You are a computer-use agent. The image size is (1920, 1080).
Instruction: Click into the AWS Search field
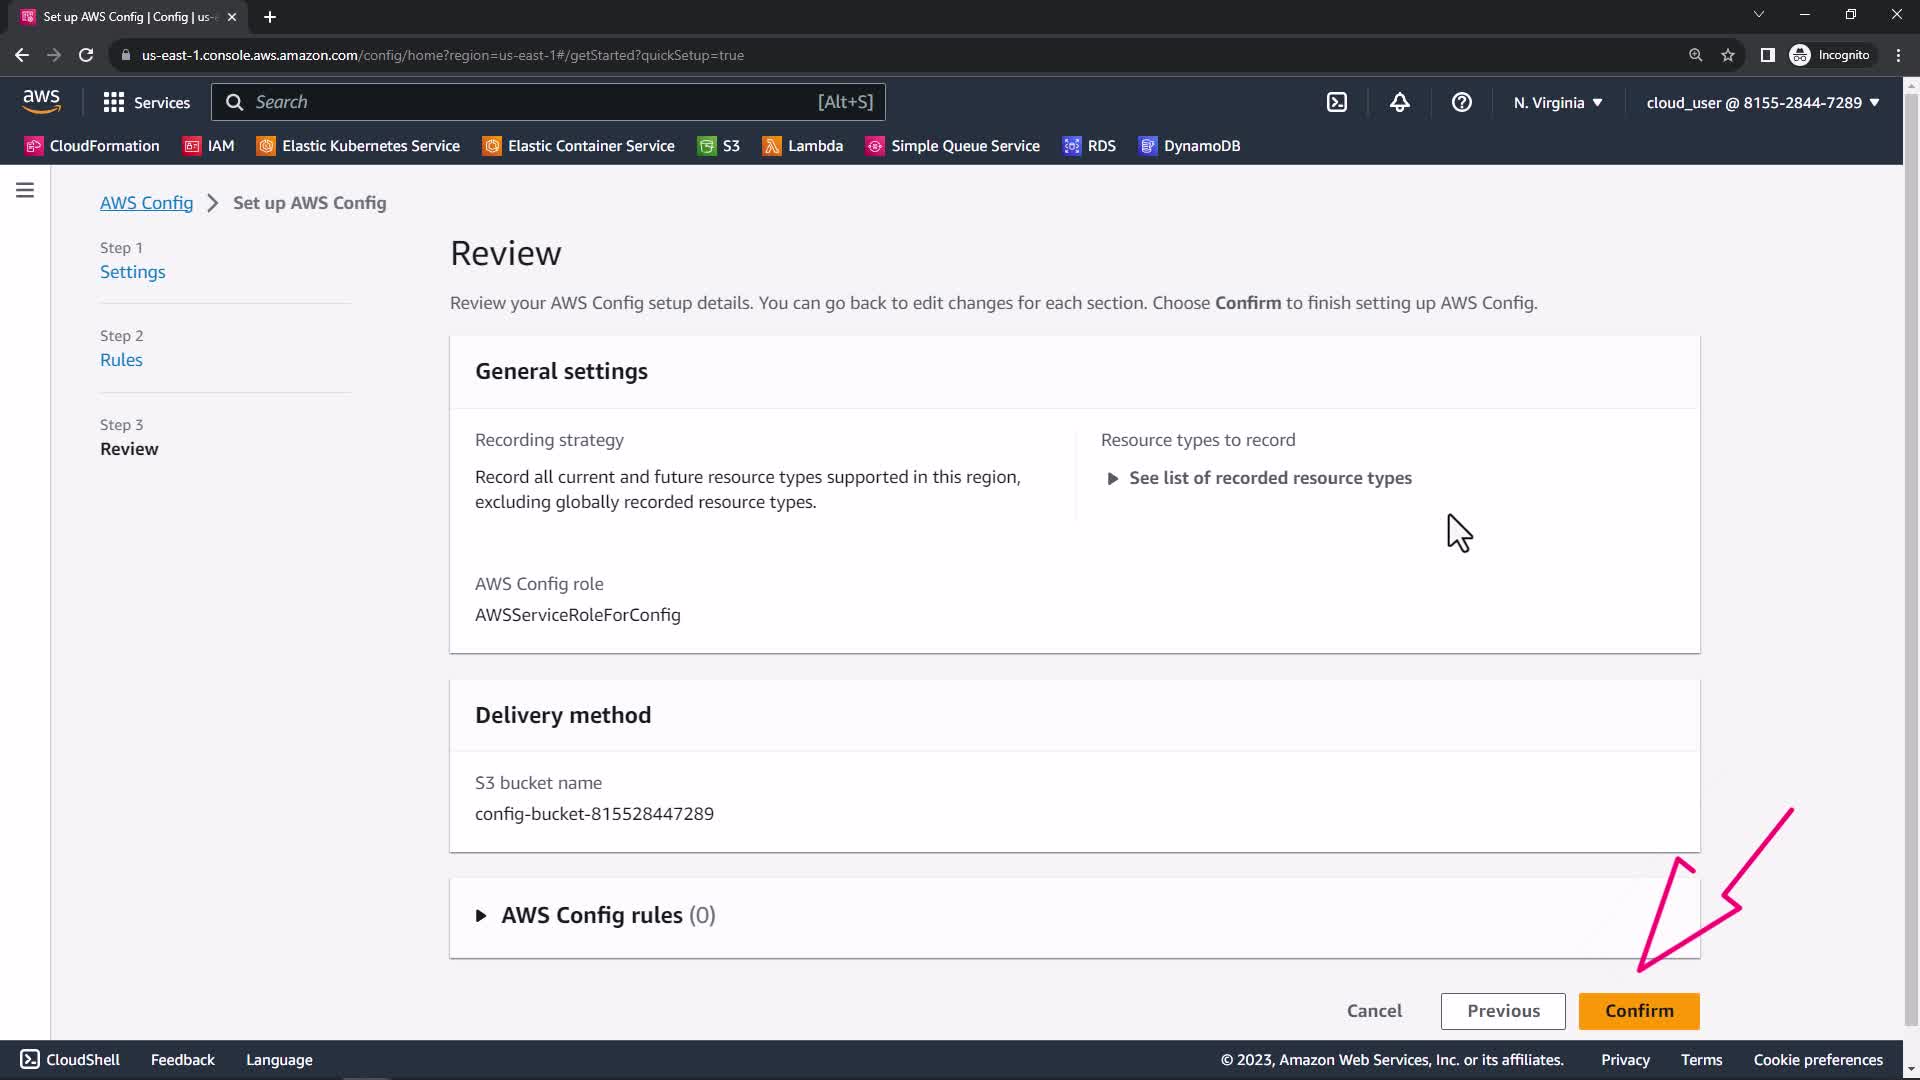[530, 102]
